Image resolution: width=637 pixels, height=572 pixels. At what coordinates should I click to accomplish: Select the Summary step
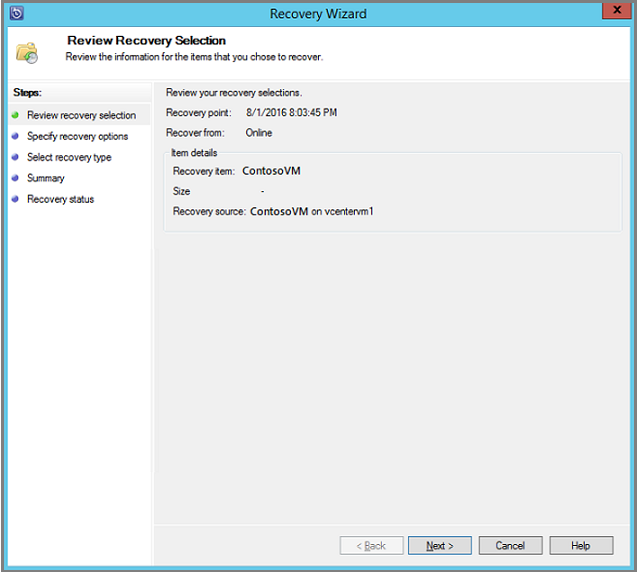[46, 178]
